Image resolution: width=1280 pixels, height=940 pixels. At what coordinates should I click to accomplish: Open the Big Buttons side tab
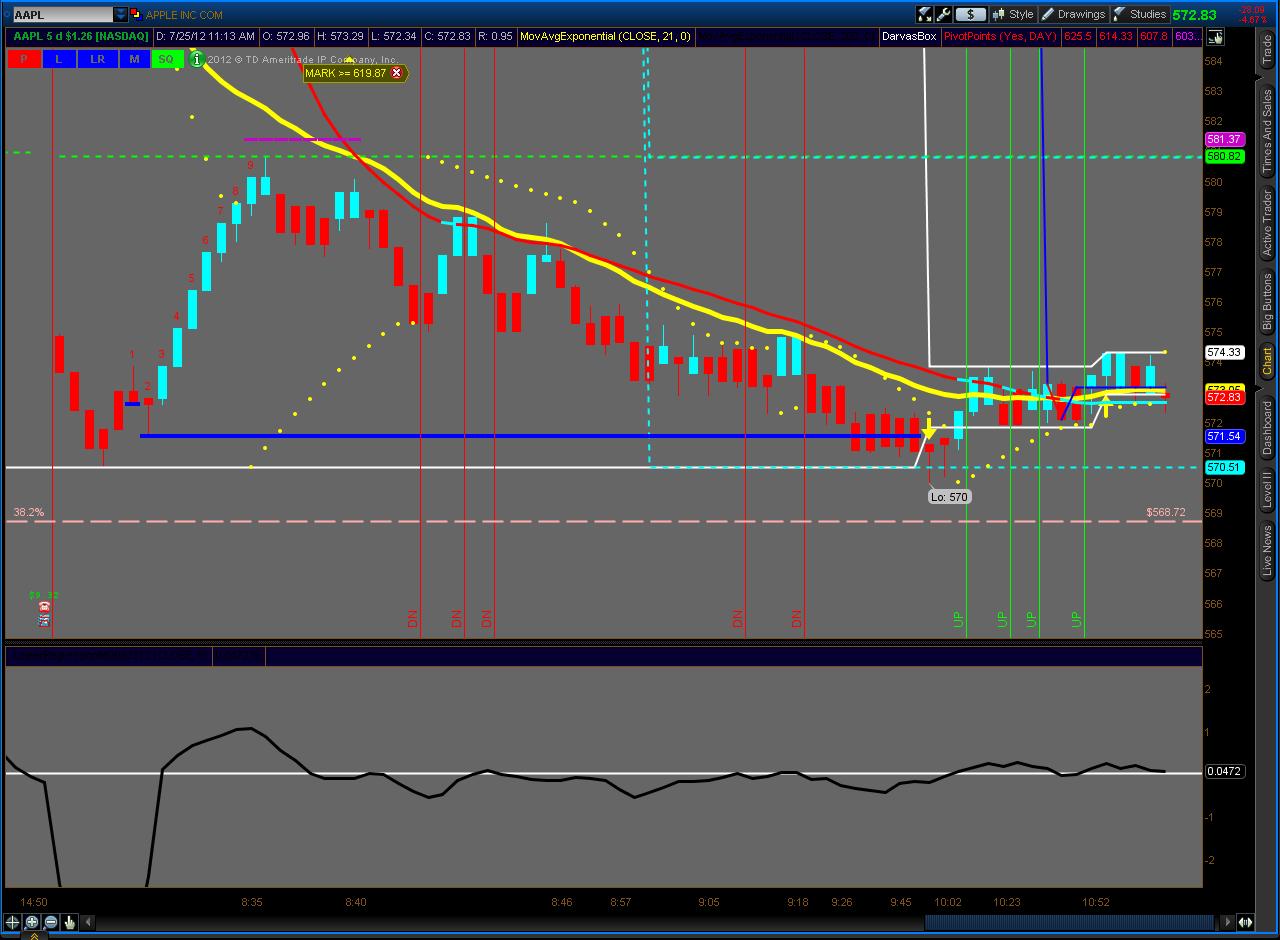1267,301
